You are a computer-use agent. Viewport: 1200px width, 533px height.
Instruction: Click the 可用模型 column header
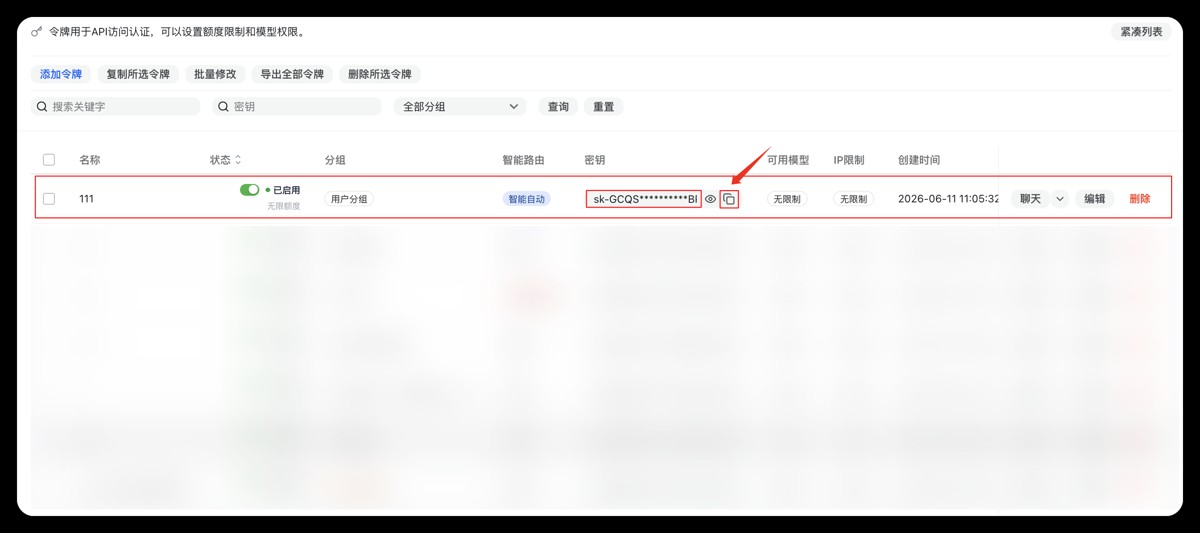(788, 160)
